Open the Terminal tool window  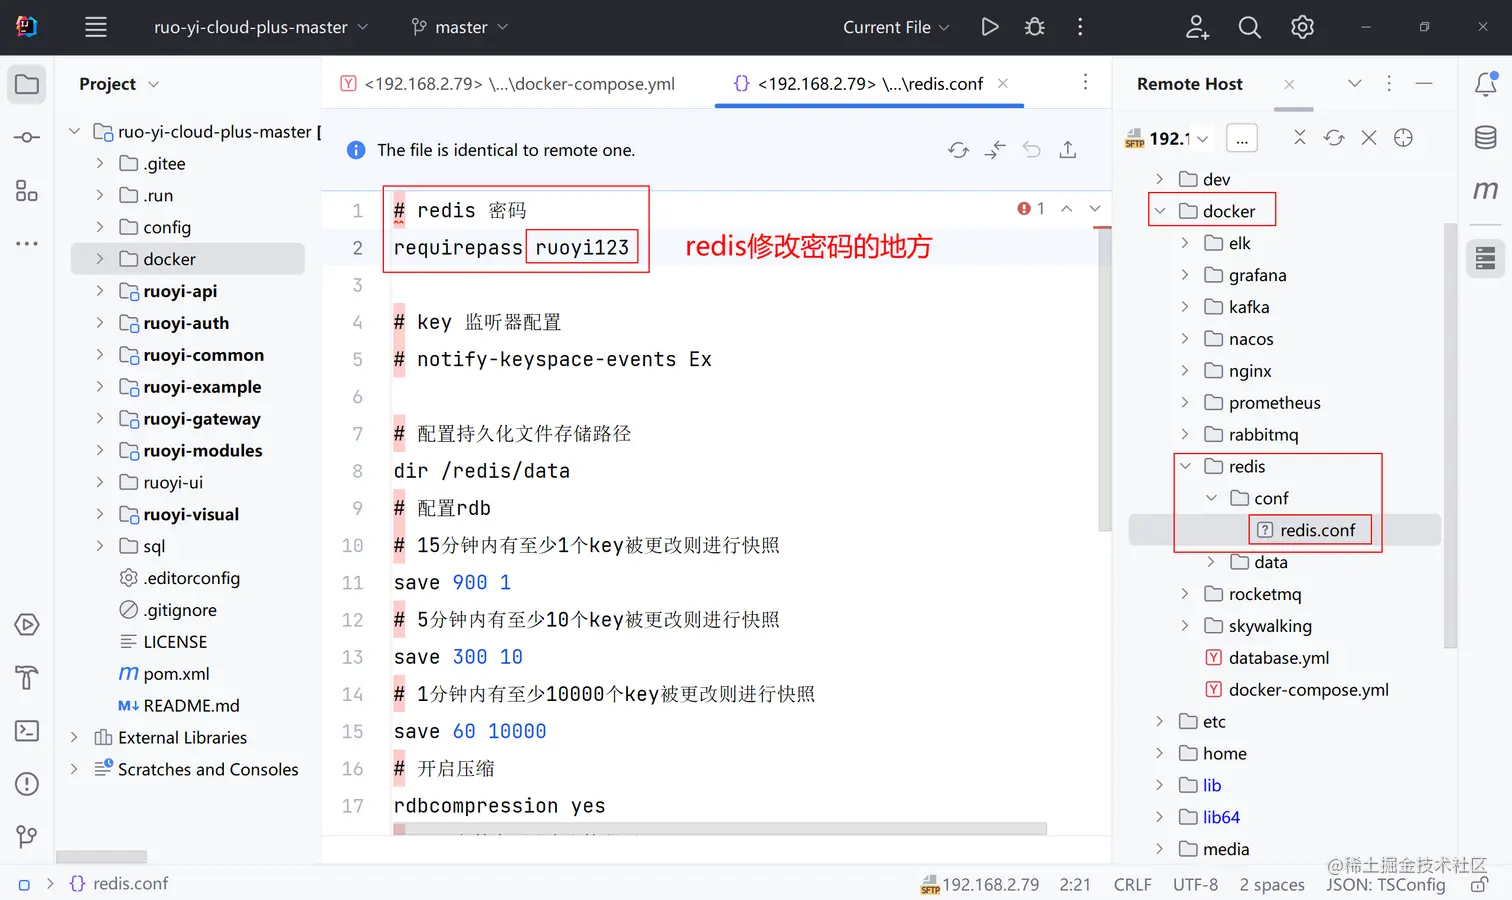pos(27,731)
